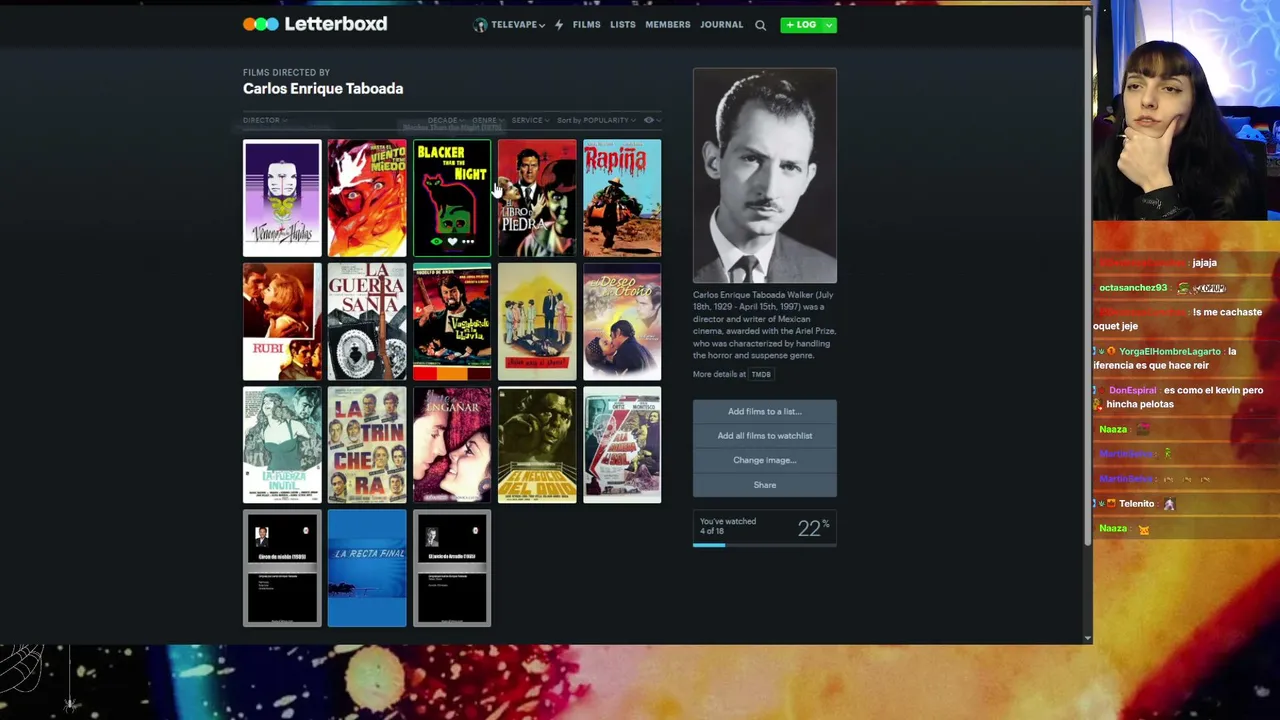Click Add all films to watchlist
Viewport: 1280px width, 720px height.
point(765,436)
